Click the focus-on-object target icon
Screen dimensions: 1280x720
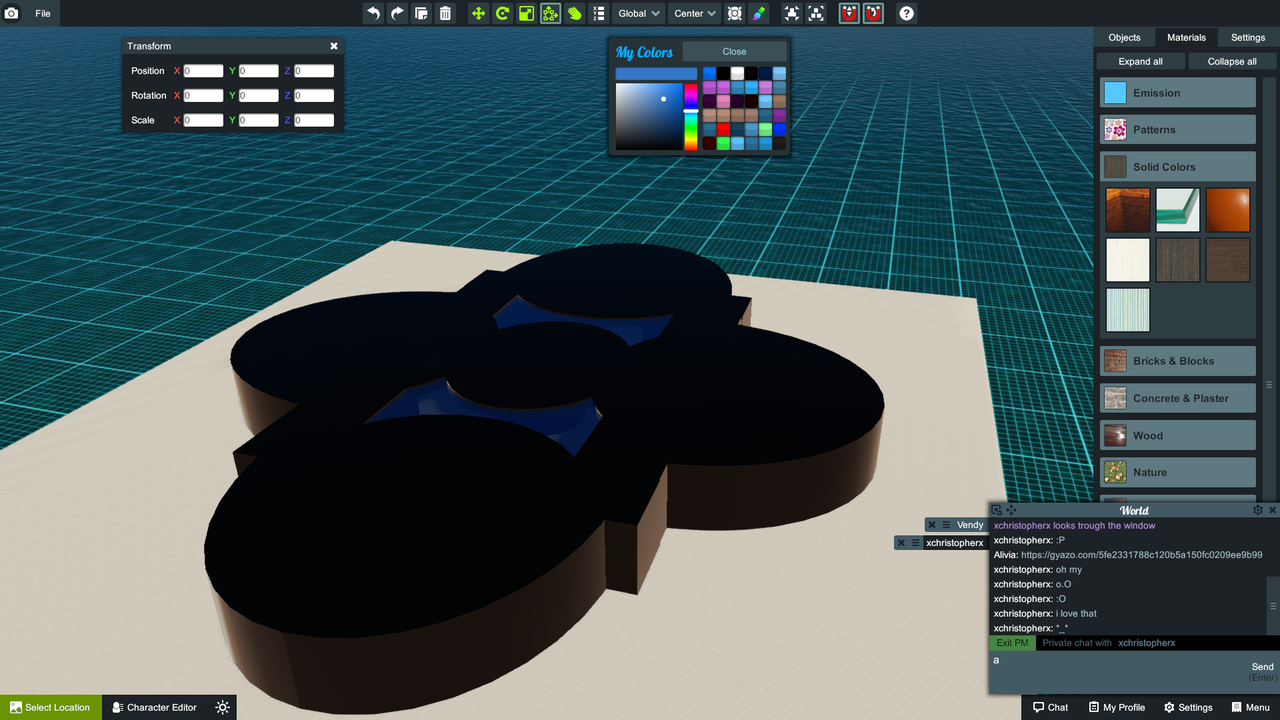[735, 13]
